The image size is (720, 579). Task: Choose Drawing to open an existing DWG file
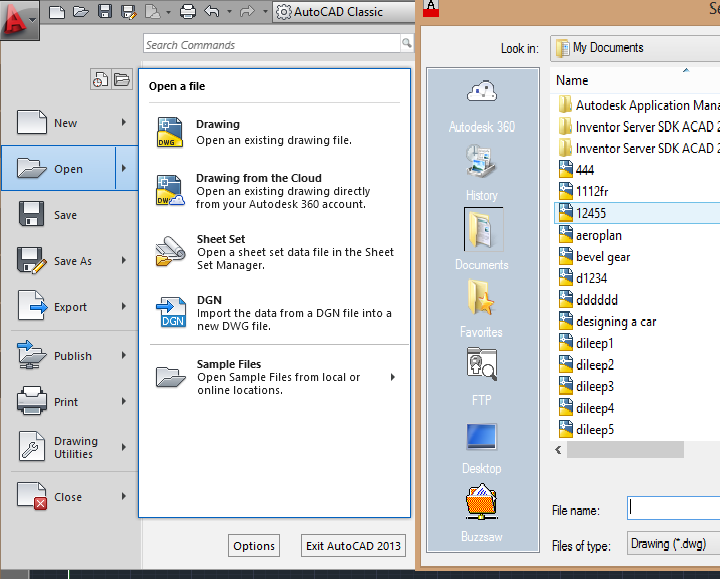[275, 132]
